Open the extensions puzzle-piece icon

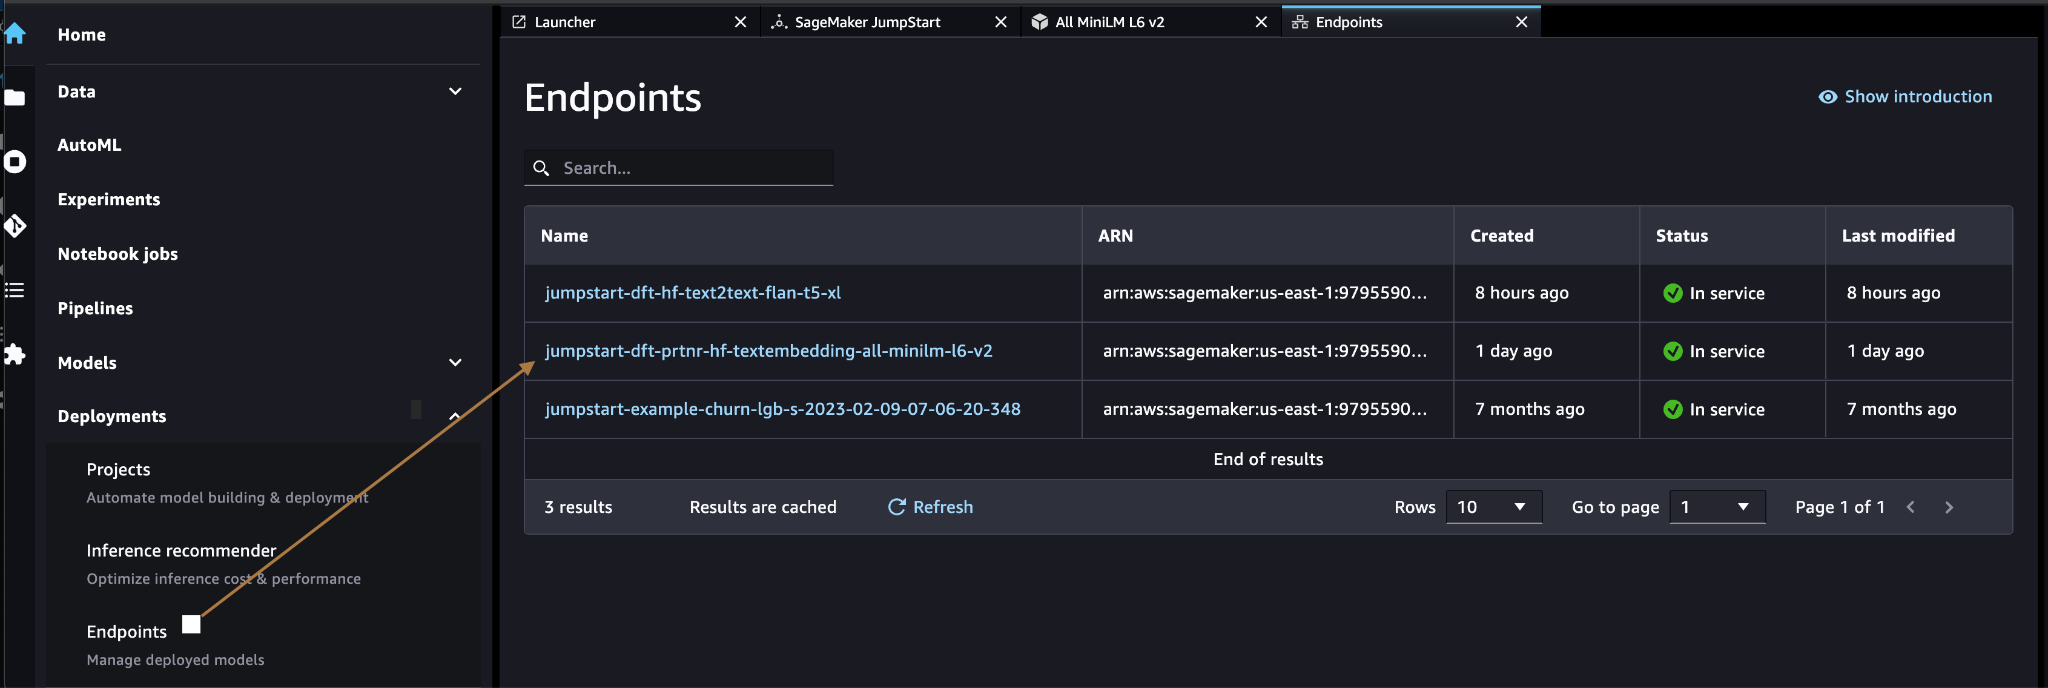pos(14,354)
